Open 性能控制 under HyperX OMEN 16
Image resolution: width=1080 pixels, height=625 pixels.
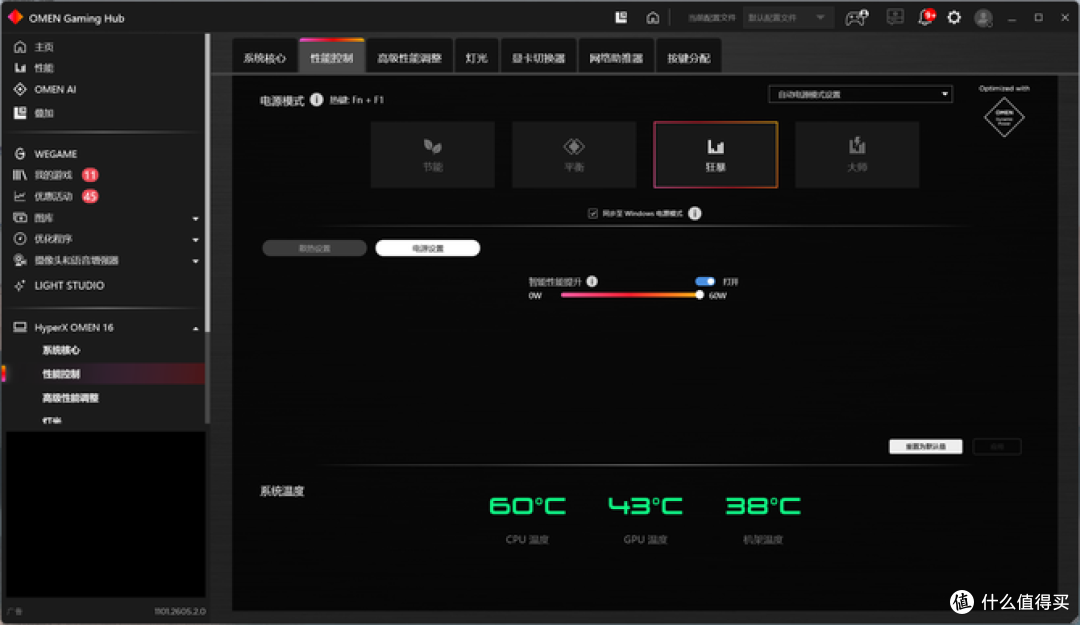[61, 373]
